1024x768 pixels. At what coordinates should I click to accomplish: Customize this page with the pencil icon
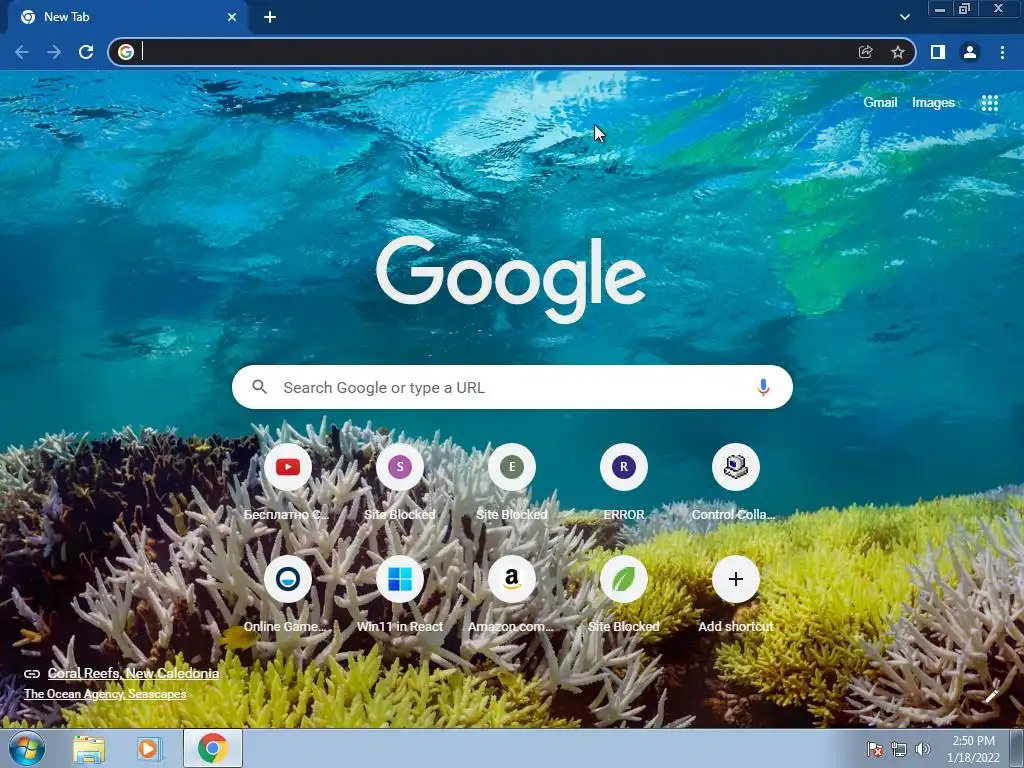[991, 696]
